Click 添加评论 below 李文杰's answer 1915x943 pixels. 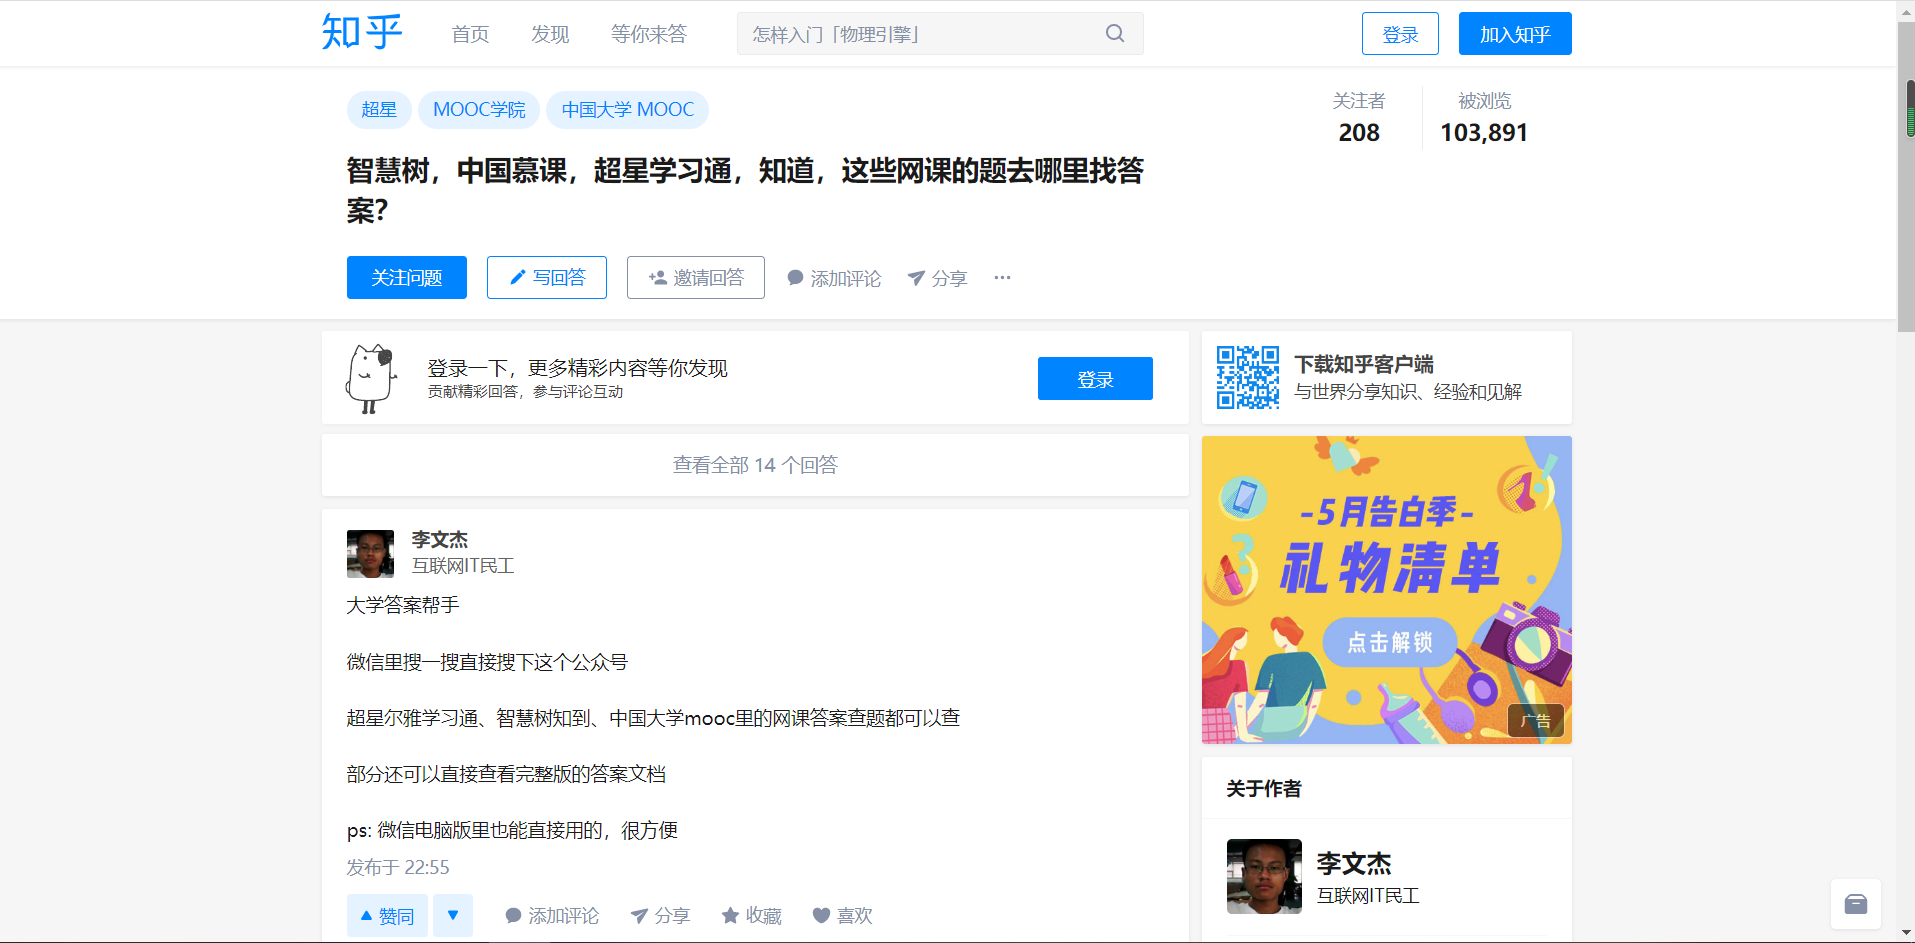pos(552,915)
